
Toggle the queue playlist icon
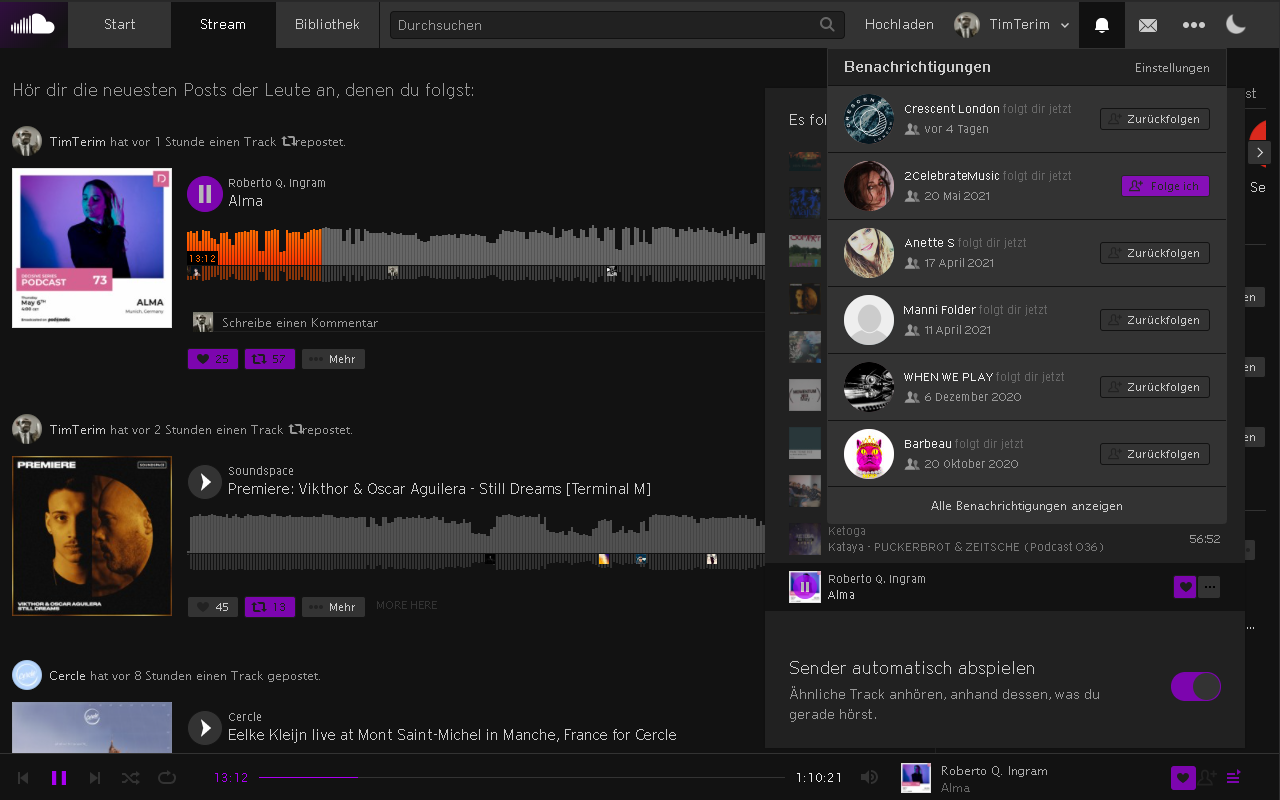click(1234, 777)
